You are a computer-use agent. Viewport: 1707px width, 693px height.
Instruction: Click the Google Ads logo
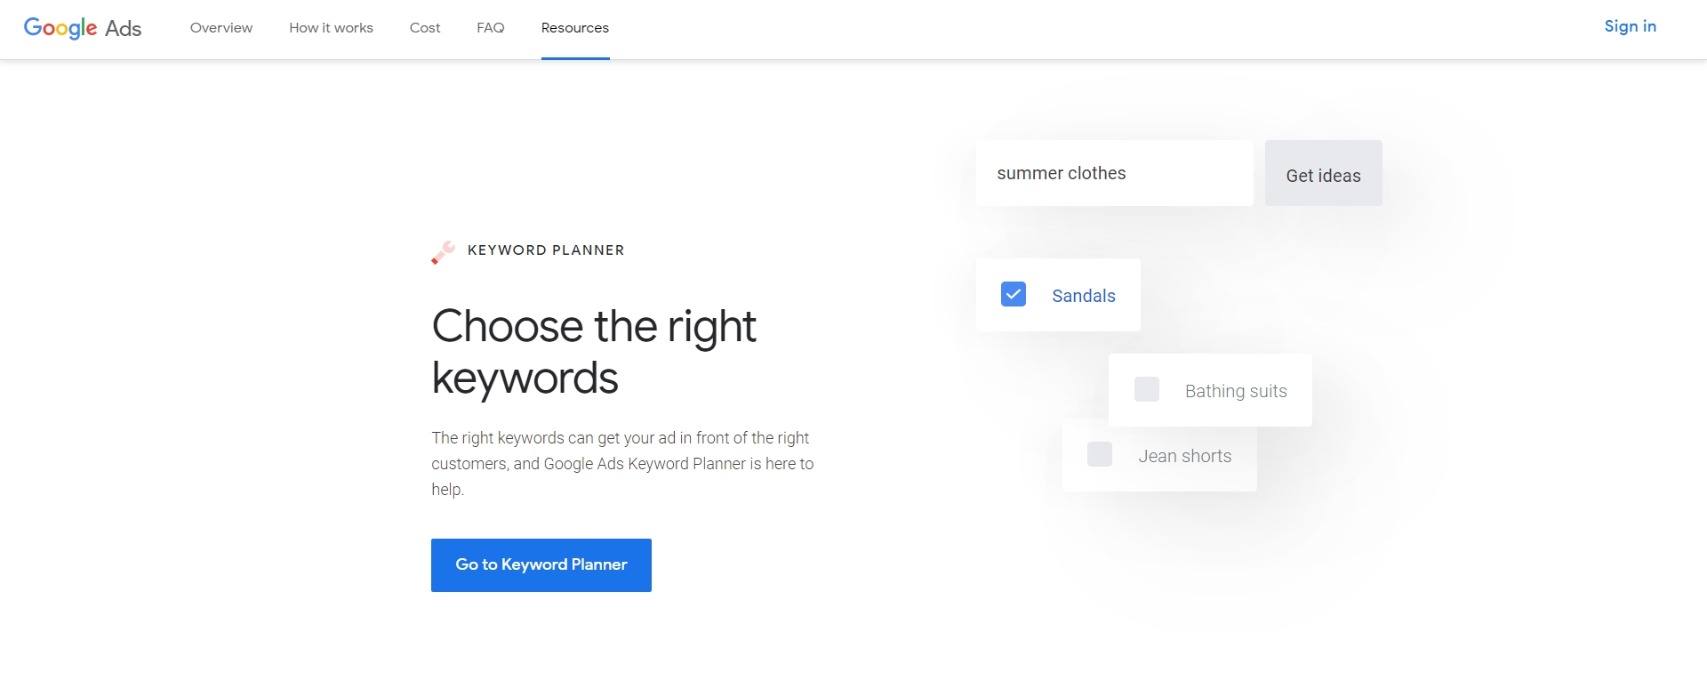point(82,28)
